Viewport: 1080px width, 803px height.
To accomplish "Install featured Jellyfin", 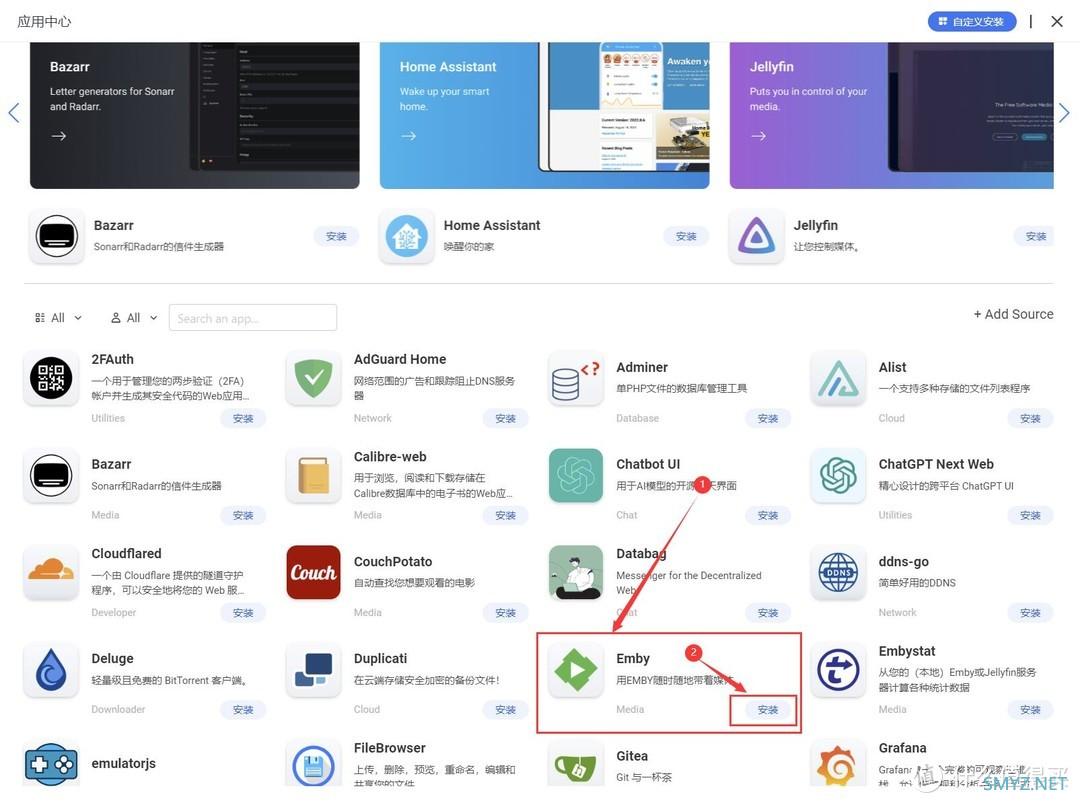I will point(1035,236).
